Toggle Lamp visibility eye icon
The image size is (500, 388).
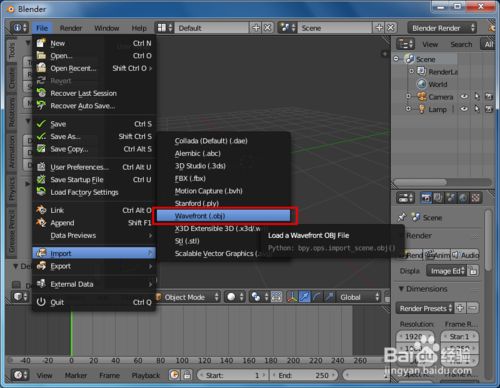point(464,109)
